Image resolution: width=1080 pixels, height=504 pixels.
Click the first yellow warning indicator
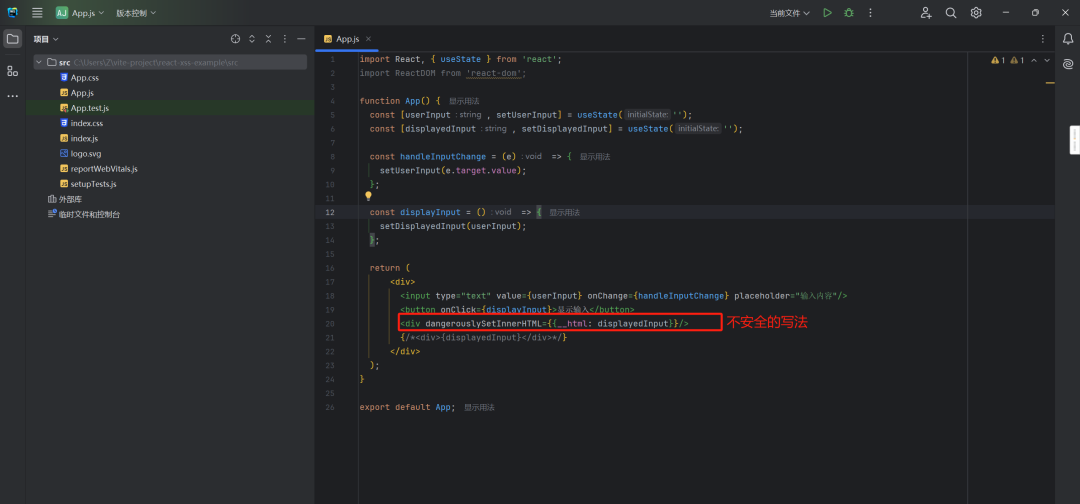tap(998, 61)
